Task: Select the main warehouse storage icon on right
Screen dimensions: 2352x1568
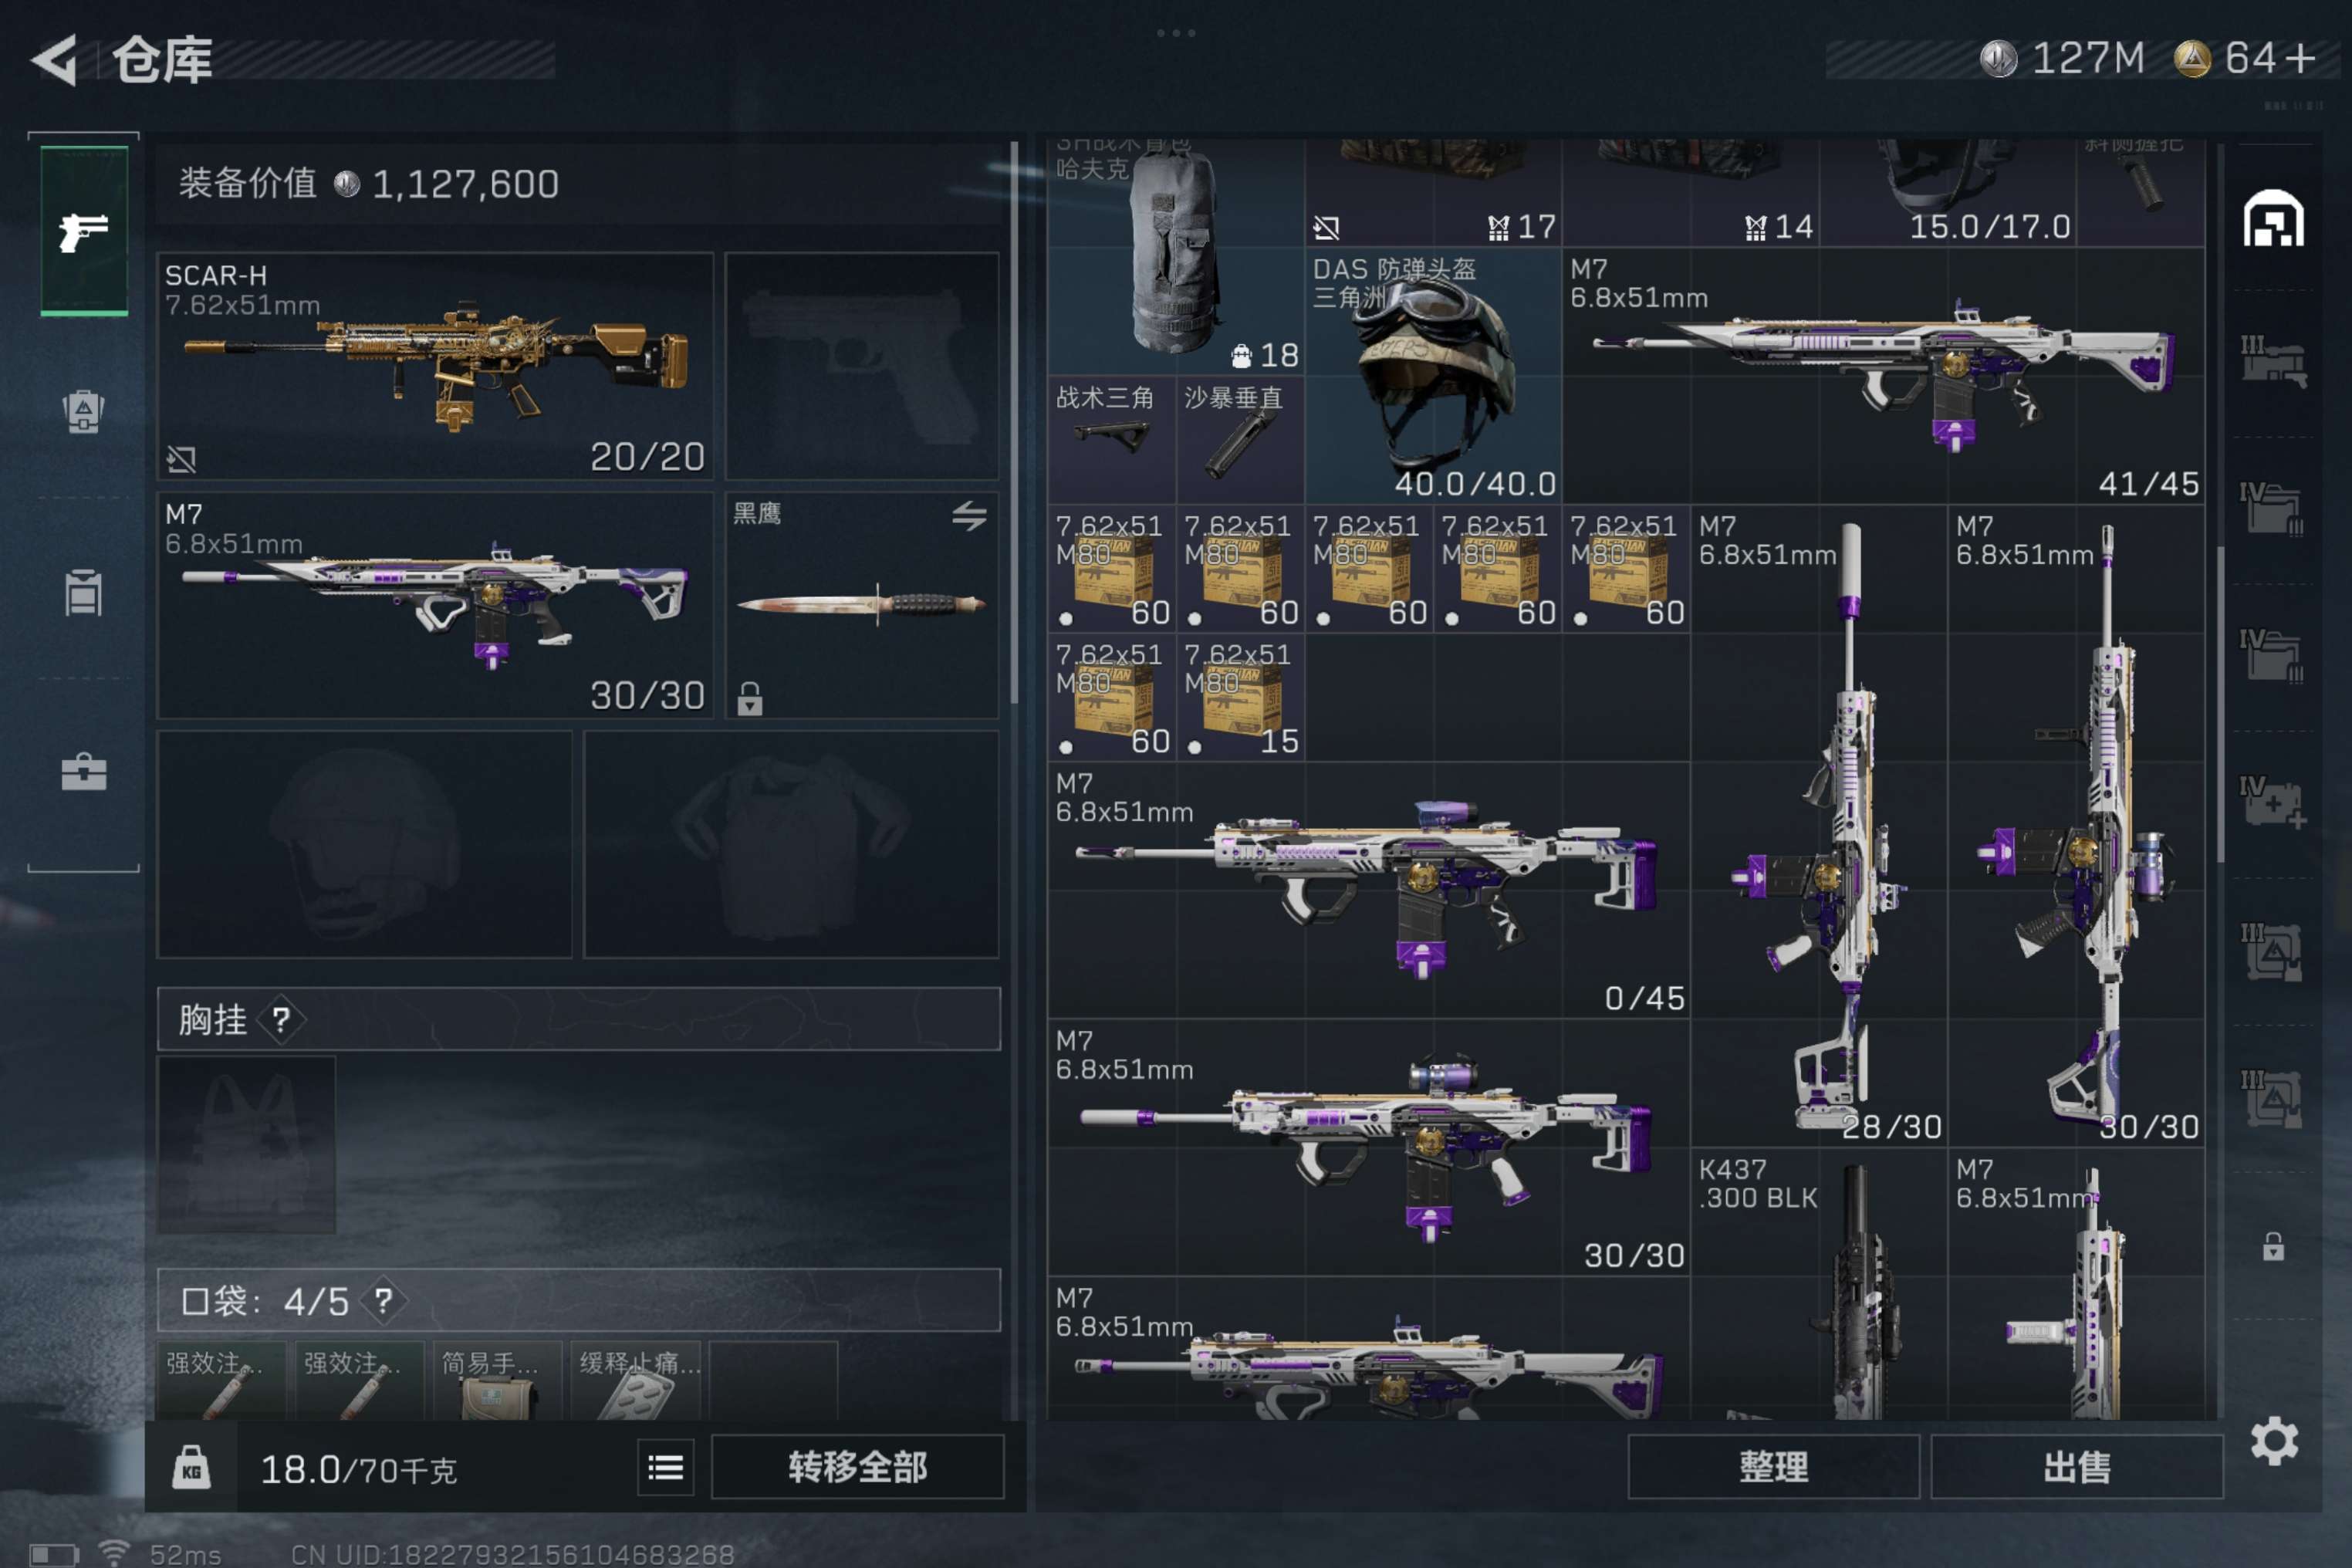Action: click(2273, 218)
